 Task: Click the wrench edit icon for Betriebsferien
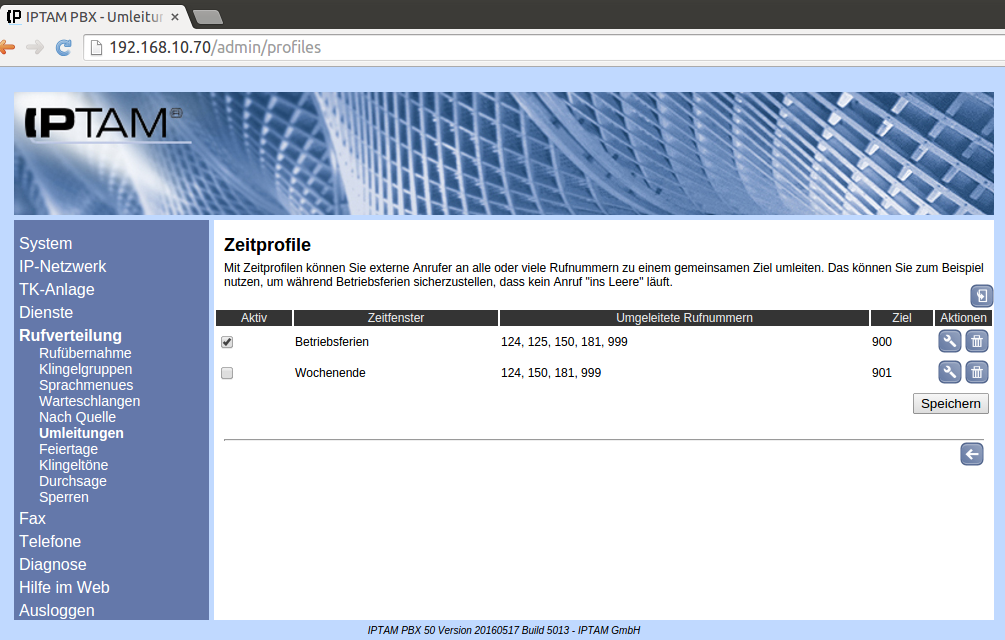pyautogui.click(x=949, y=341)
